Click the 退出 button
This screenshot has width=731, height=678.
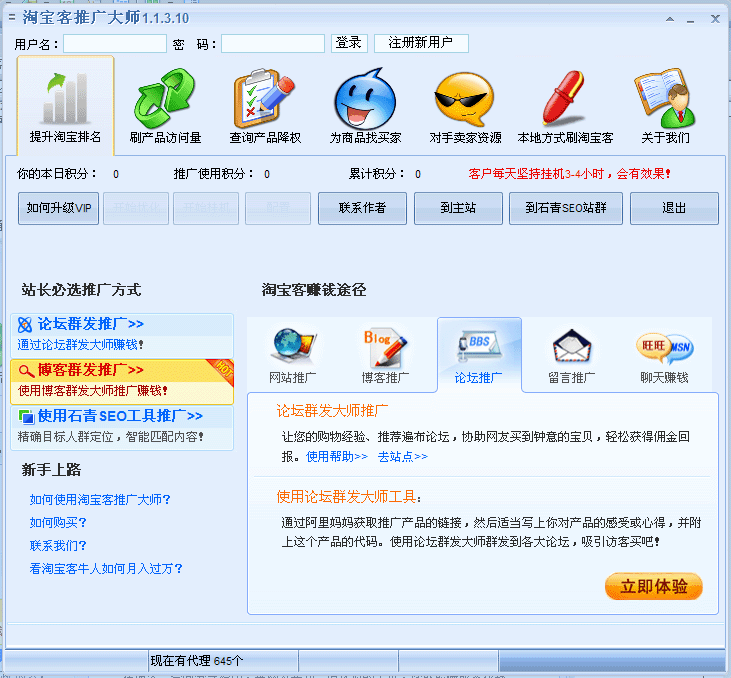pos(674,208)
